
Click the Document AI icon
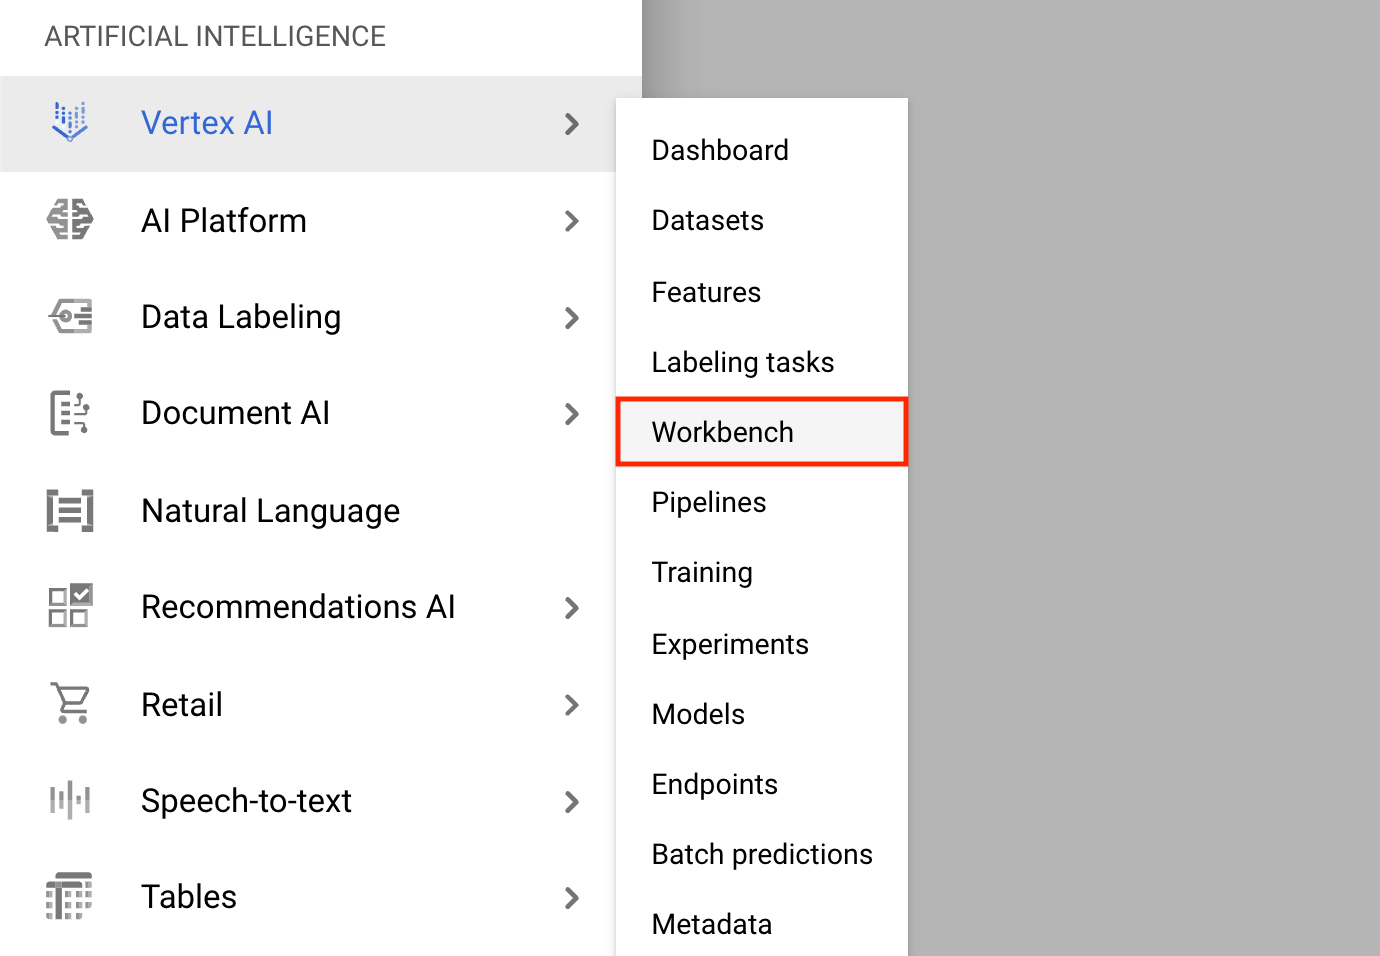70,413
